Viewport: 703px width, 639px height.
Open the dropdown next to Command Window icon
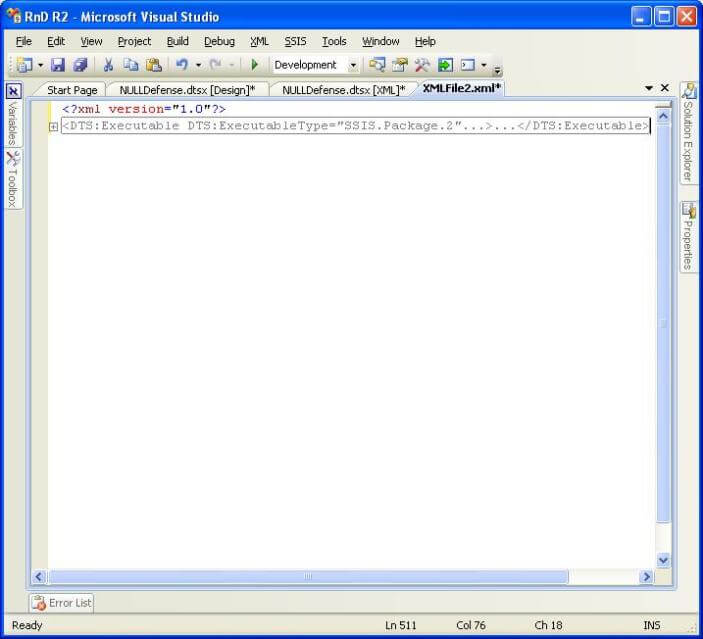tap(484, 65)
